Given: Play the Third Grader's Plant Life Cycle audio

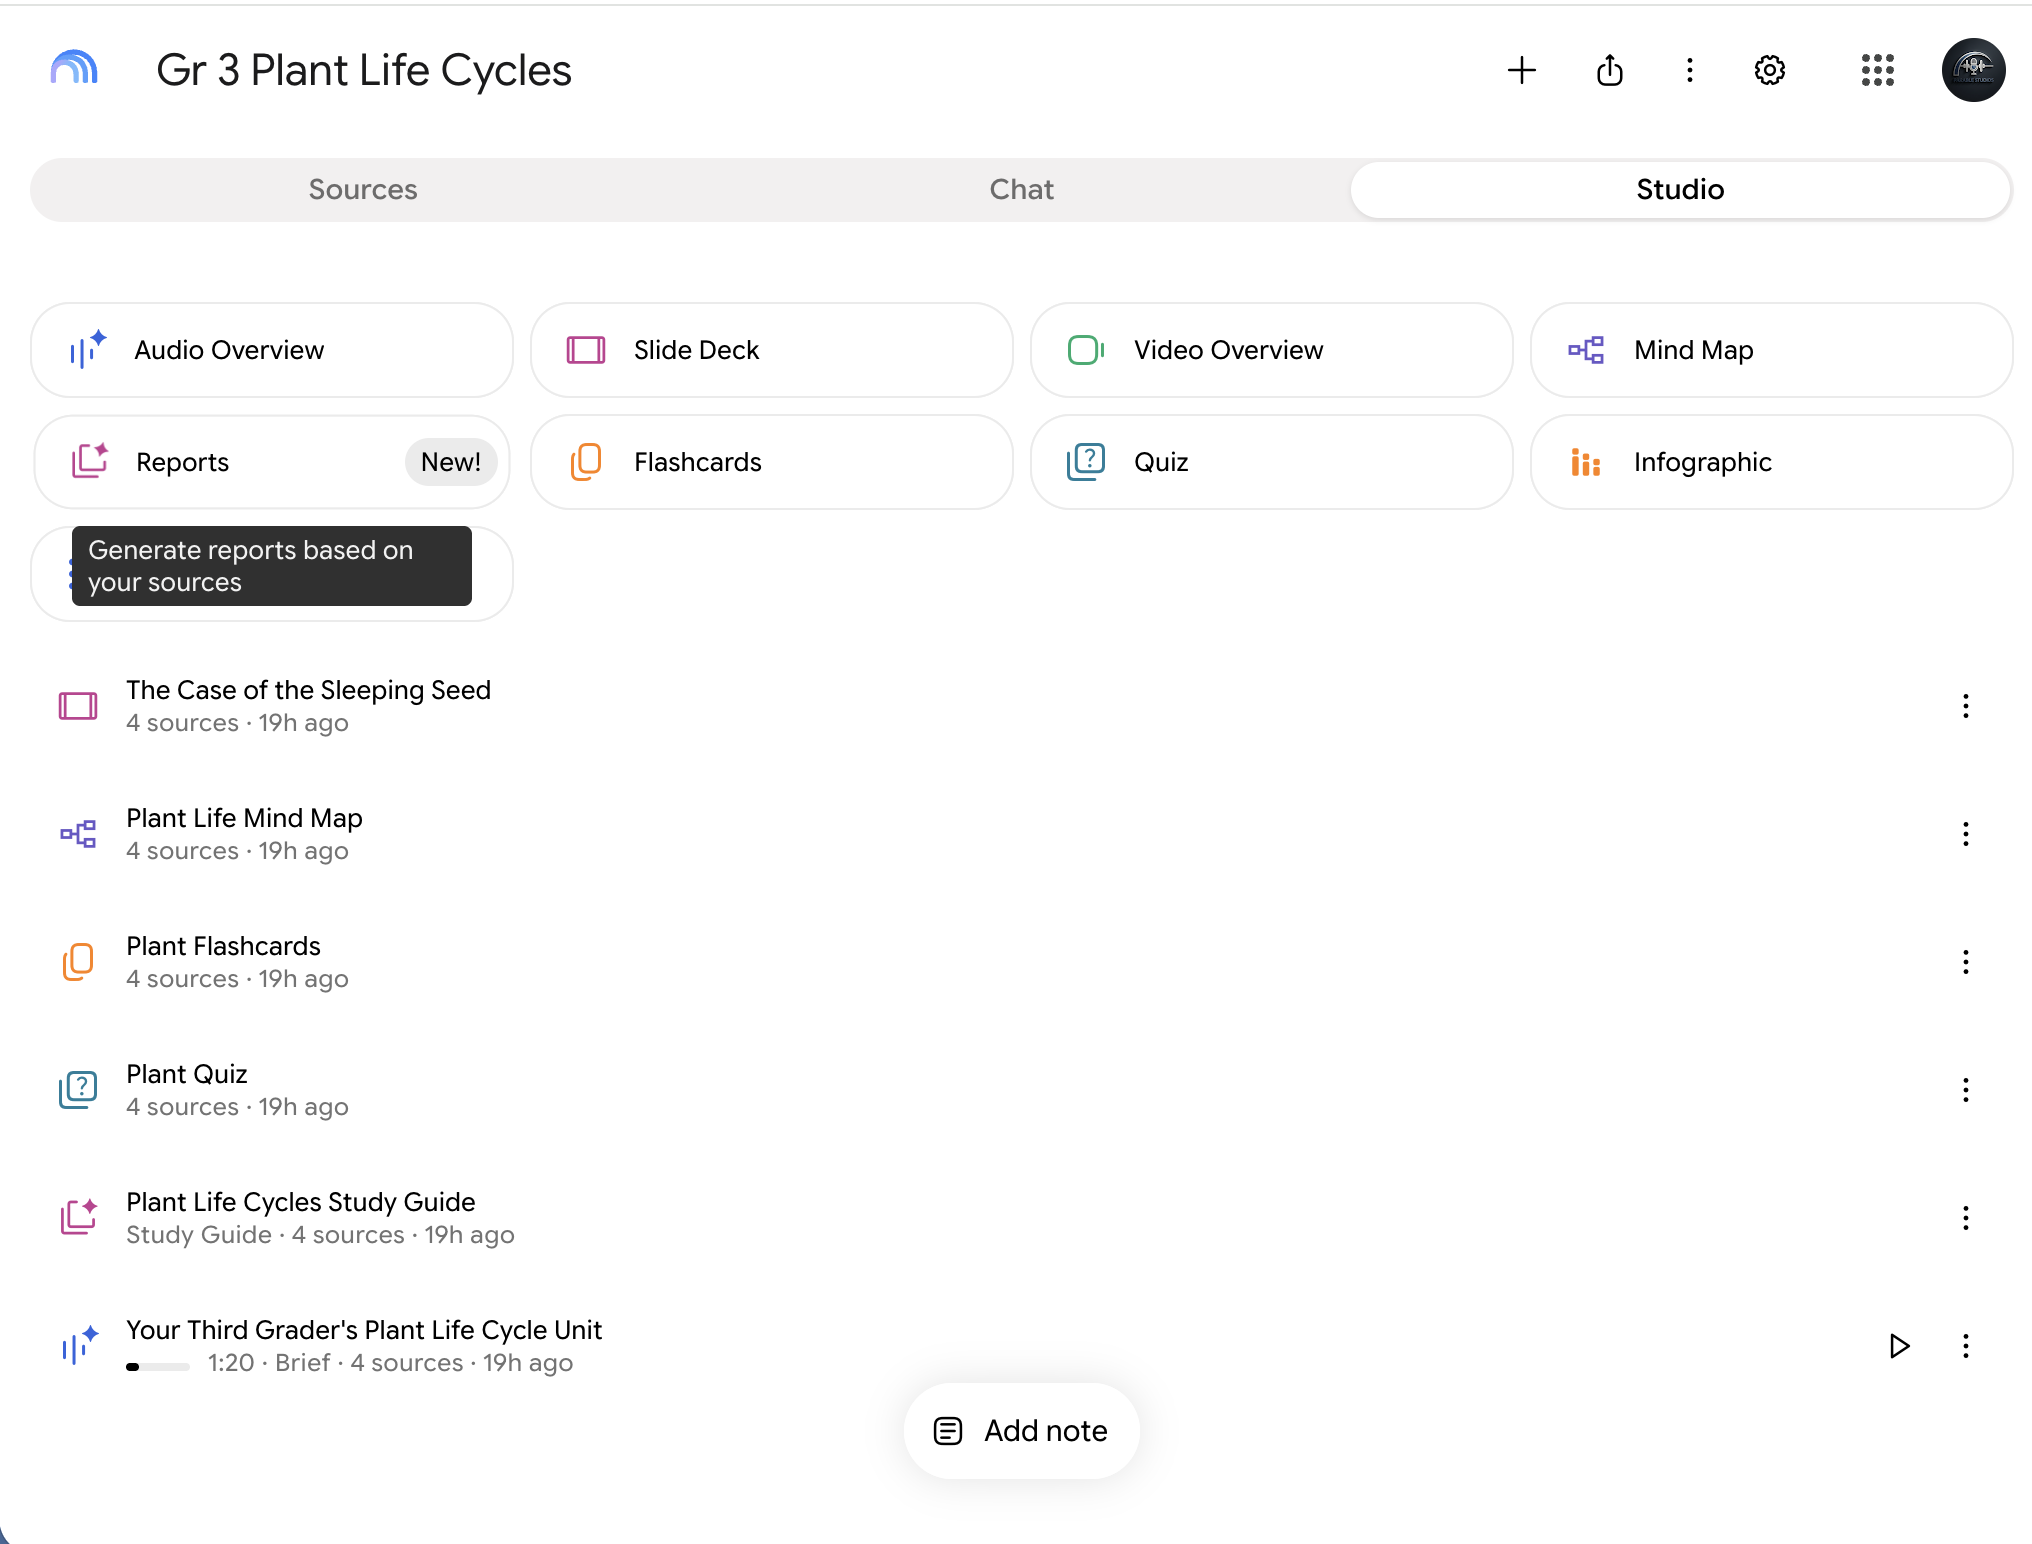Looking at the screenshot, I should pos(1900,1346).
